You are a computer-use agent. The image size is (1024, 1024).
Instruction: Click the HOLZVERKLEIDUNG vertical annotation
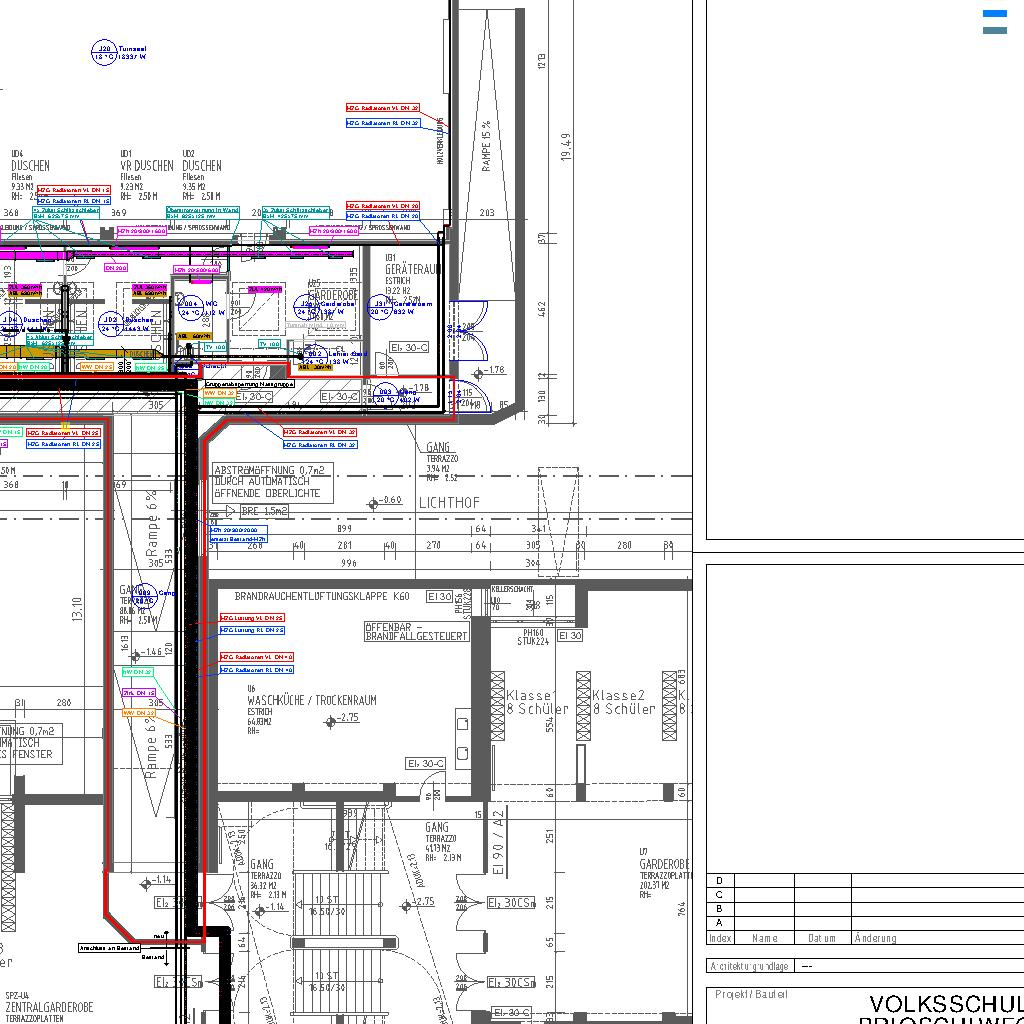(x=441, y=141)
